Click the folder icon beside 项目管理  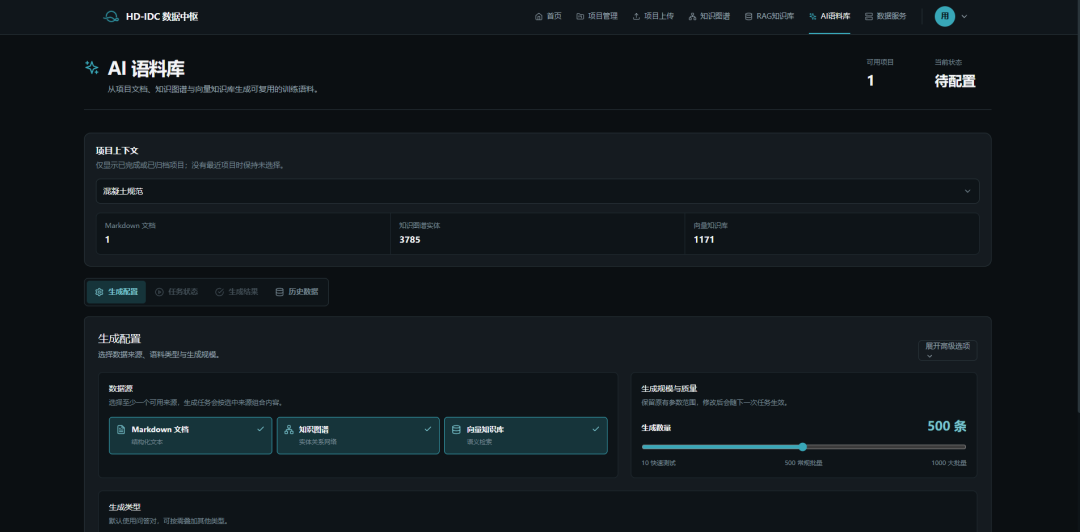coord(580,17)
